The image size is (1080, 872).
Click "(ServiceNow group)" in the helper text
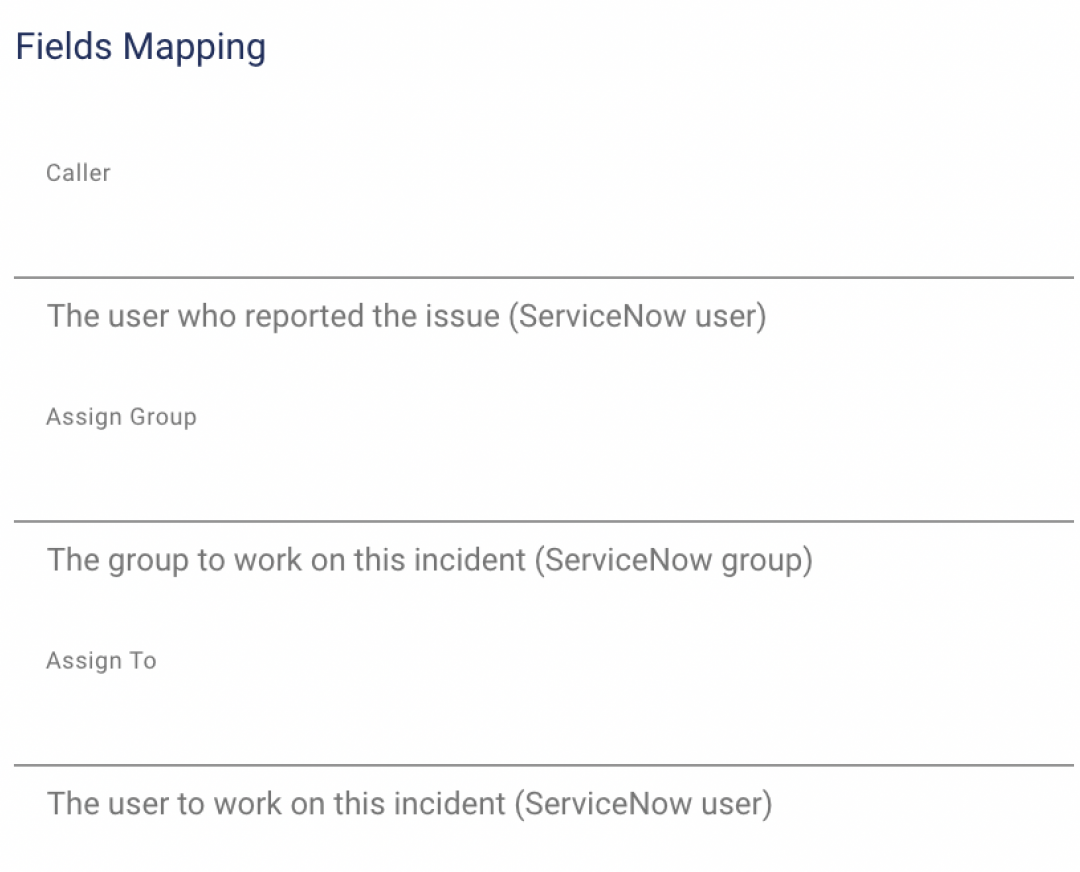pyautogui.click(x=673, y=560)
